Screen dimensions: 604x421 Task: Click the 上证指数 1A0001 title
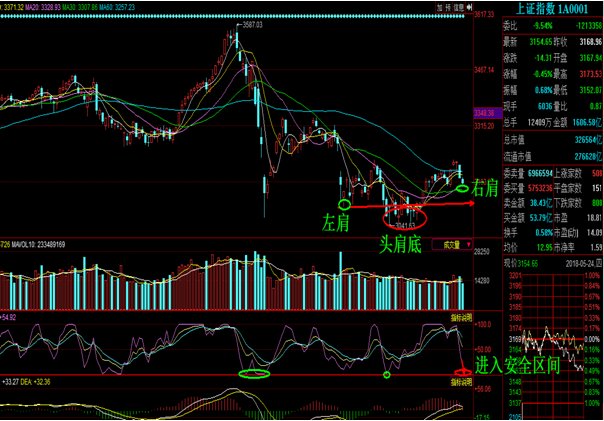(552, 9)
